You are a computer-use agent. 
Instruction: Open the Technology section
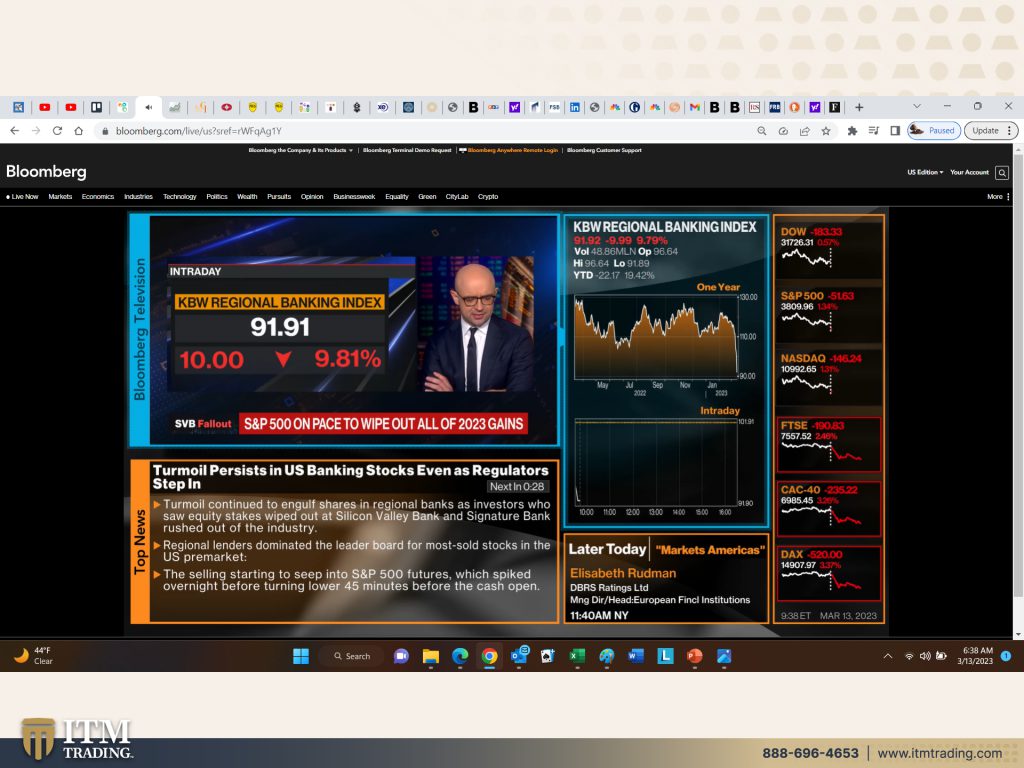(180, 197)
